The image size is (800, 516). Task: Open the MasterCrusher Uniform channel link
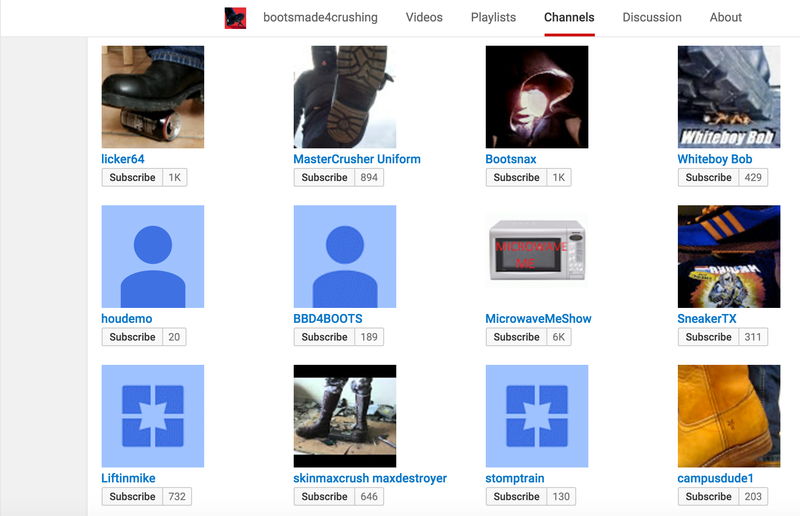357,159
